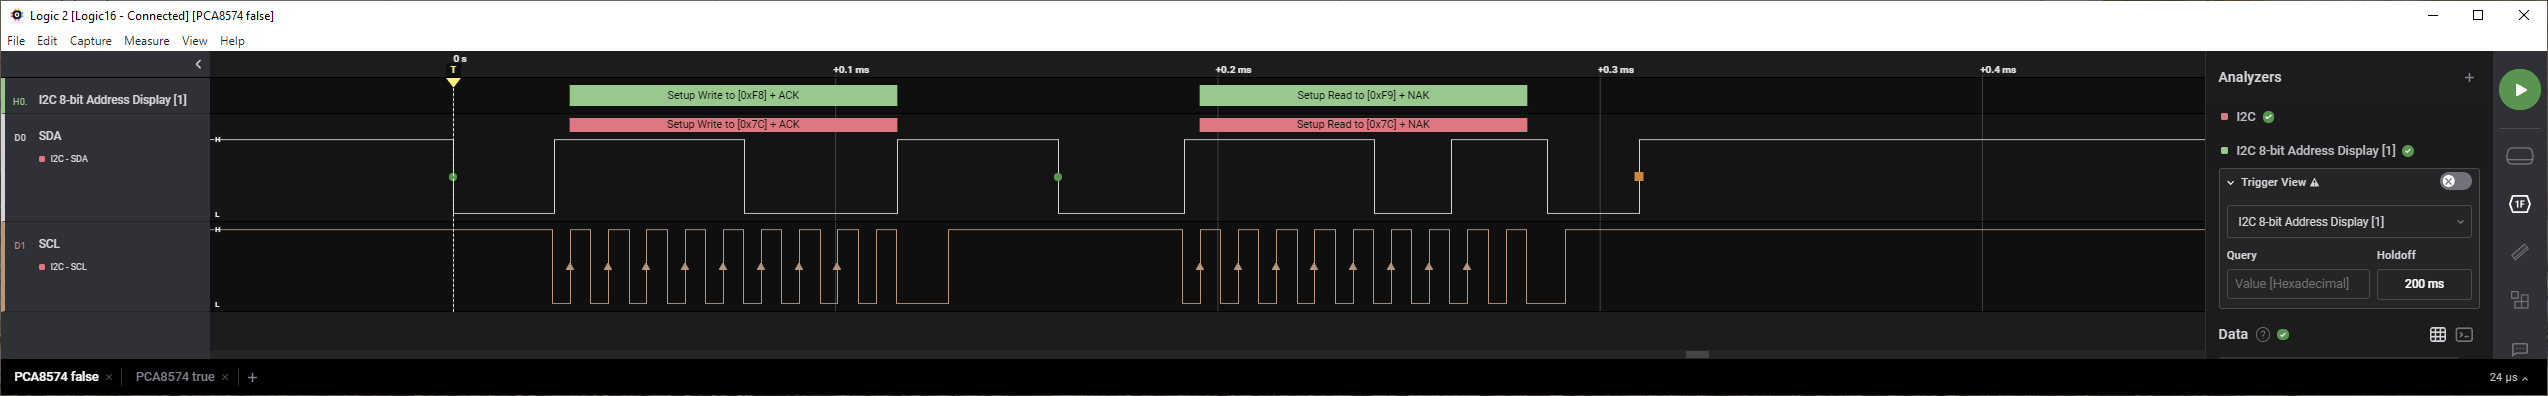Open the Measurements ruler sidebar icon
Screen dimensions: 2548x396
(x=2520, y=252)
